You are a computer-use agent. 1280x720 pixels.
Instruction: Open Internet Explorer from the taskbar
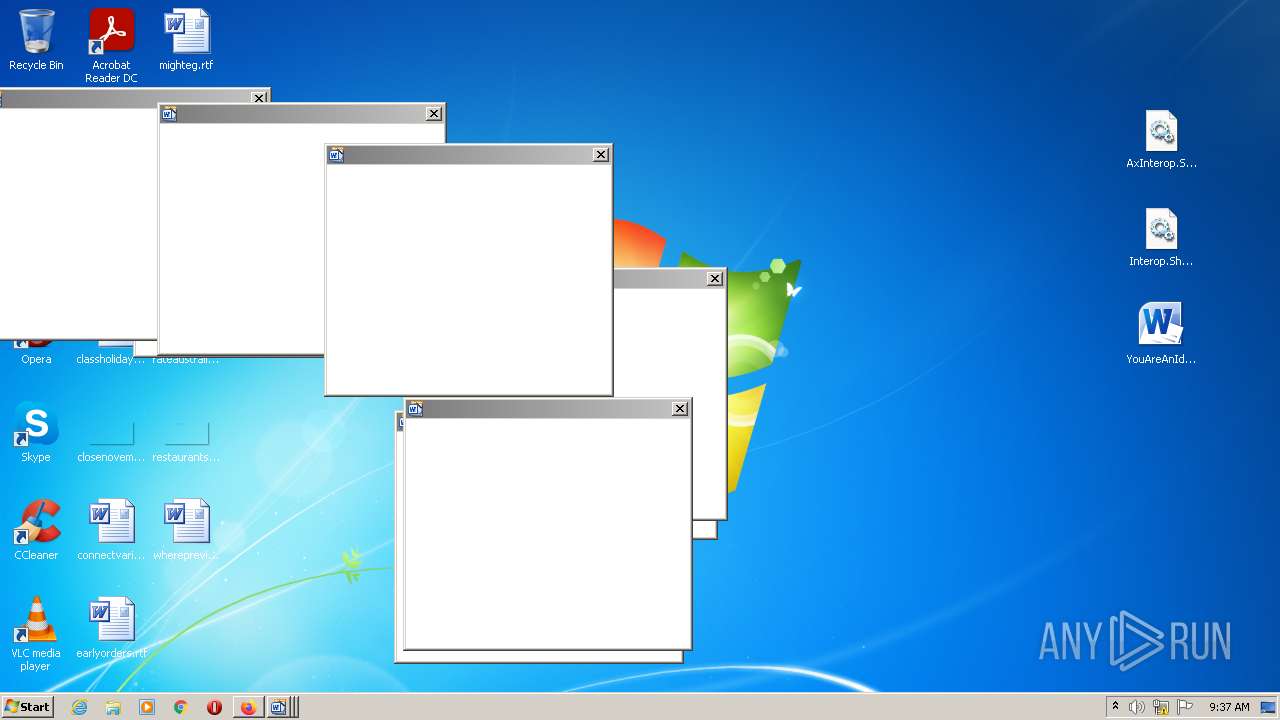tap(80, 707)
